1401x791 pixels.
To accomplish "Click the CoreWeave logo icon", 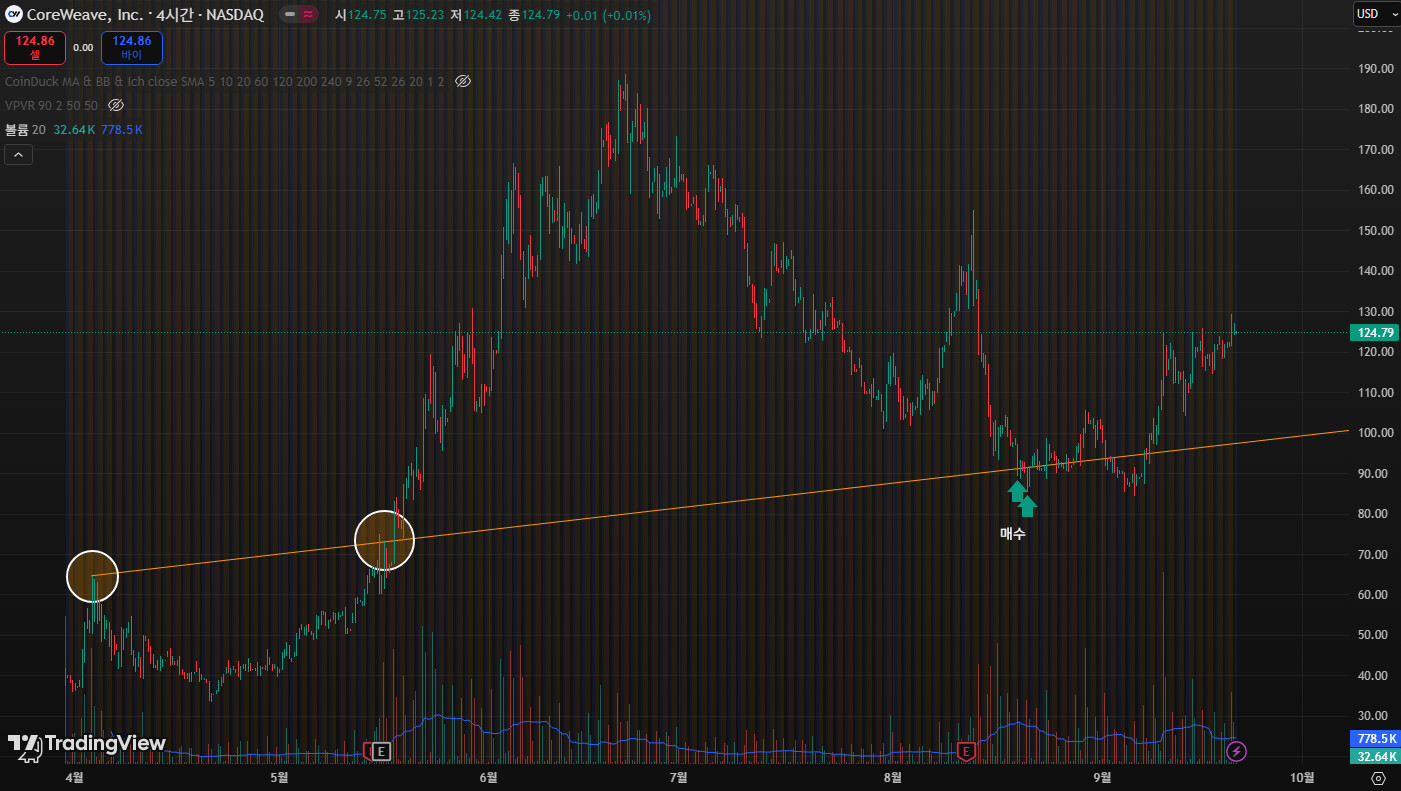I will pyautogui.click(x=14, y=15).
